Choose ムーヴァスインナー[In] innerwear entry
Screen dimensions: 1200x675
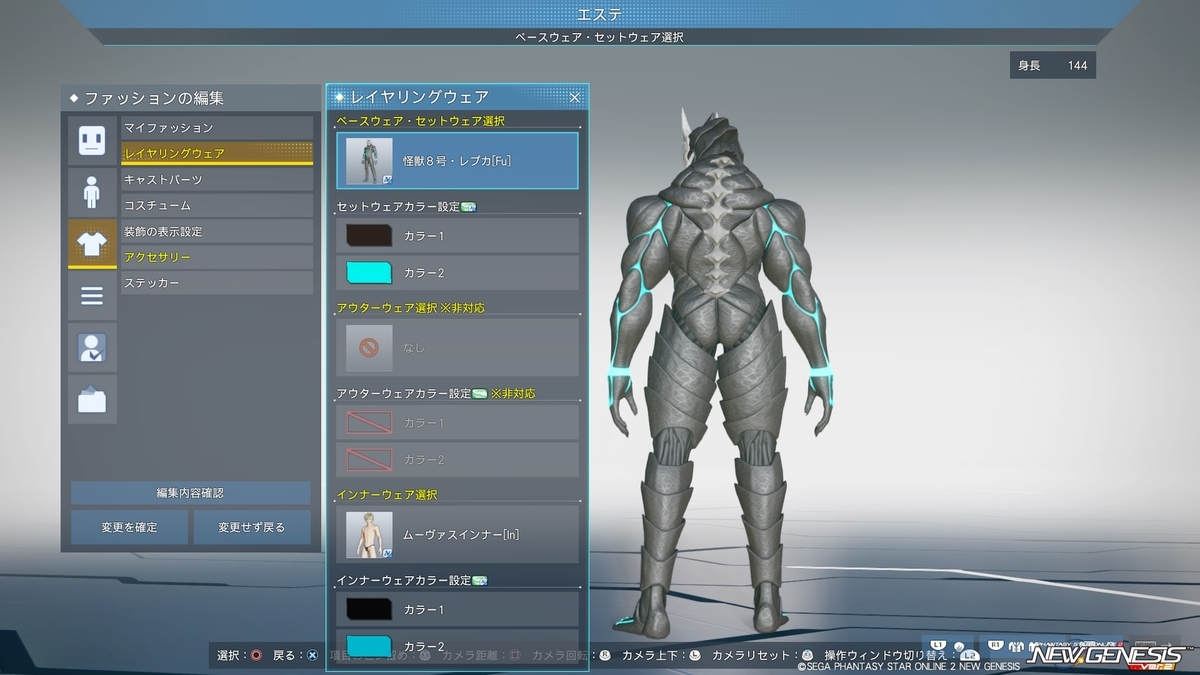[x=457, y=534]
